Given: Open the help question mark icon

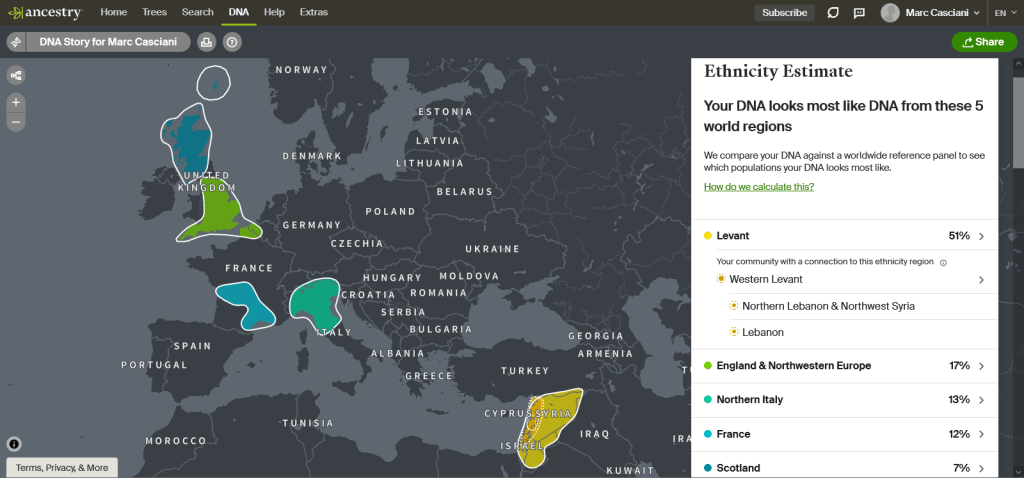Looking at the screenshot, I should (232, 42).
